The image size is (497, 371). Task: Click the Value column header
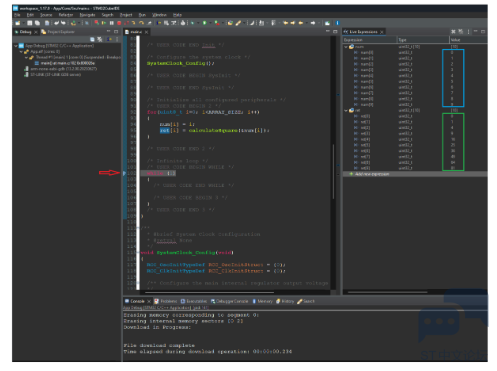coord(468,40)
